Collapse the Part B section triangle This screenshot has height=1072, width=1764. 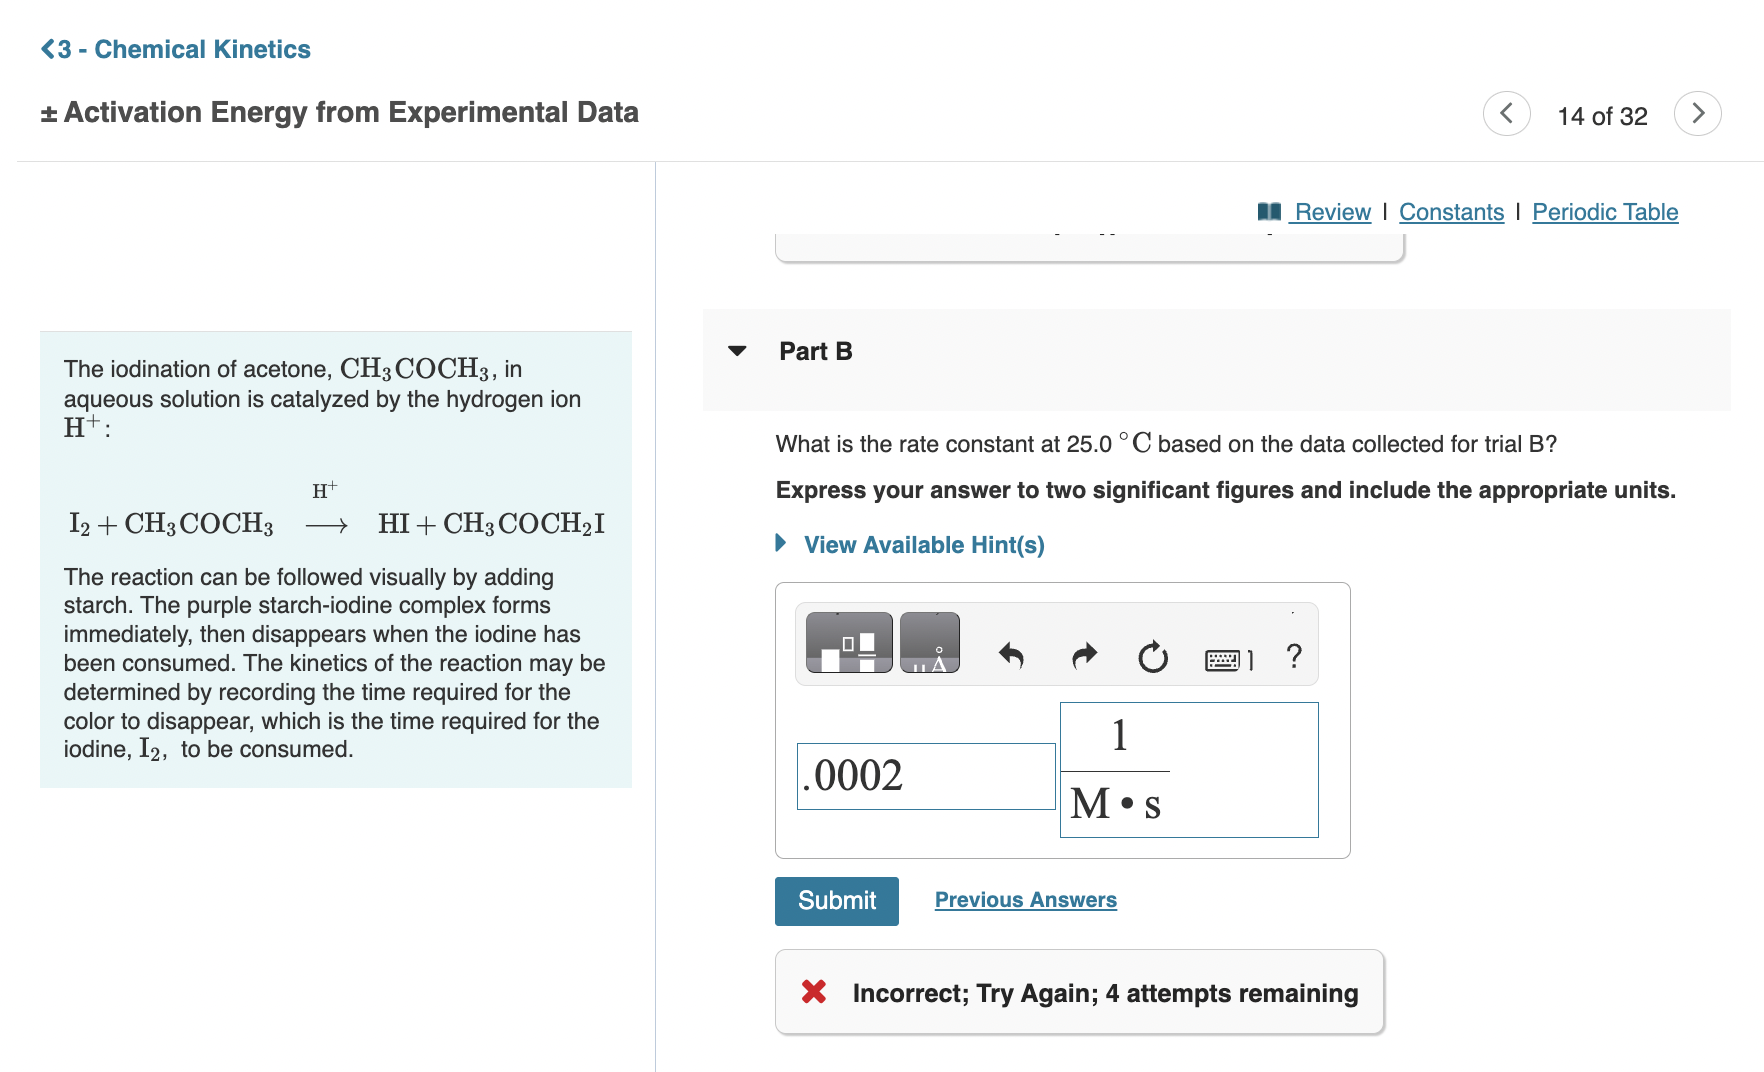pyautogui.click(x=738, y=351)
